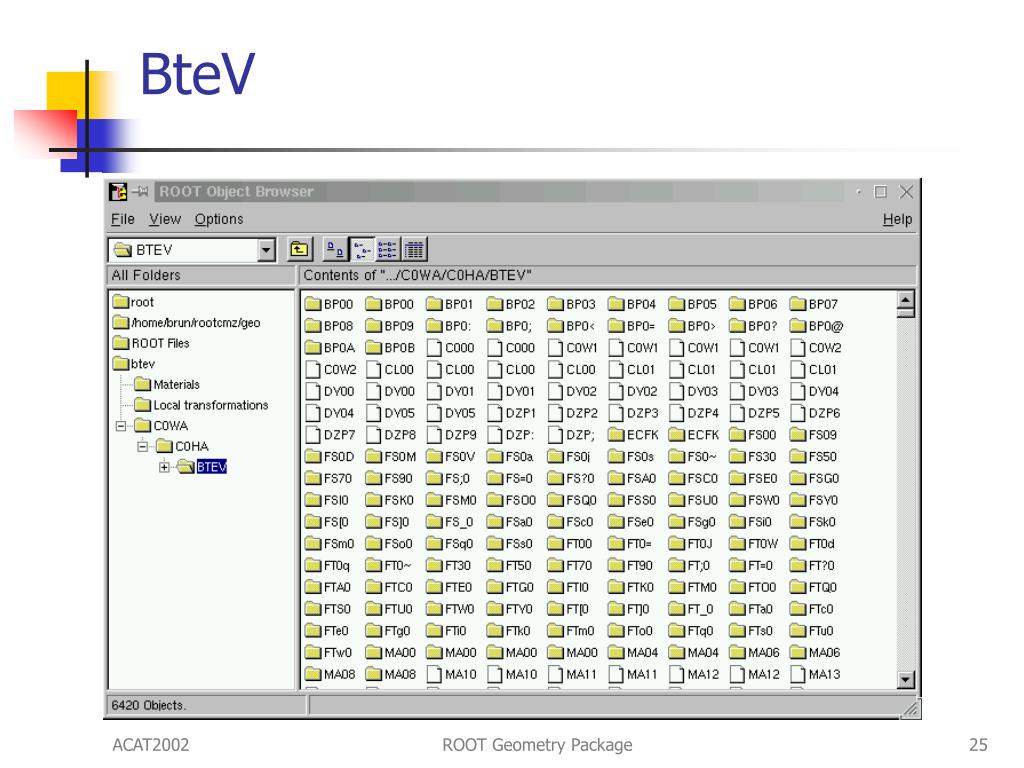Open the Options menu
Screen dimensions: 1024x768
tap(219, 219)
